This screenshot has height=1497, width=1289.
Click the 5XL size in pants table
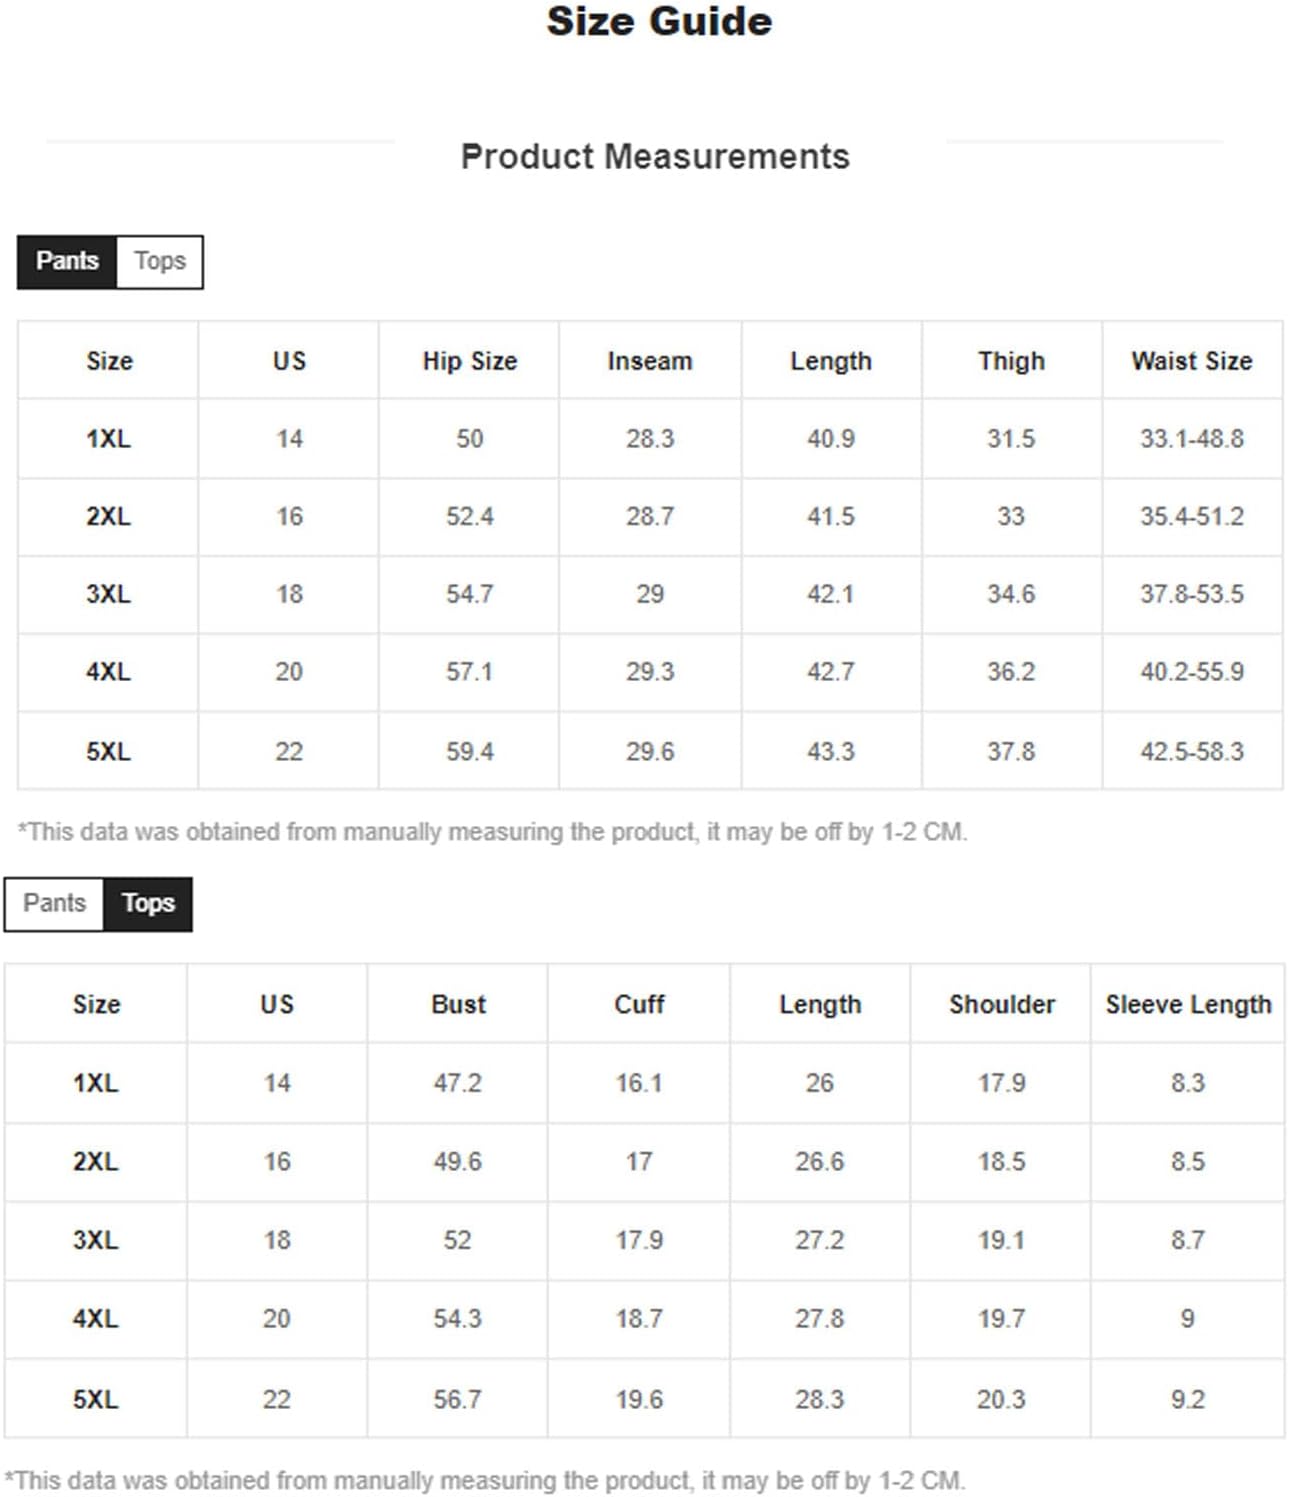tap(108, 752)
